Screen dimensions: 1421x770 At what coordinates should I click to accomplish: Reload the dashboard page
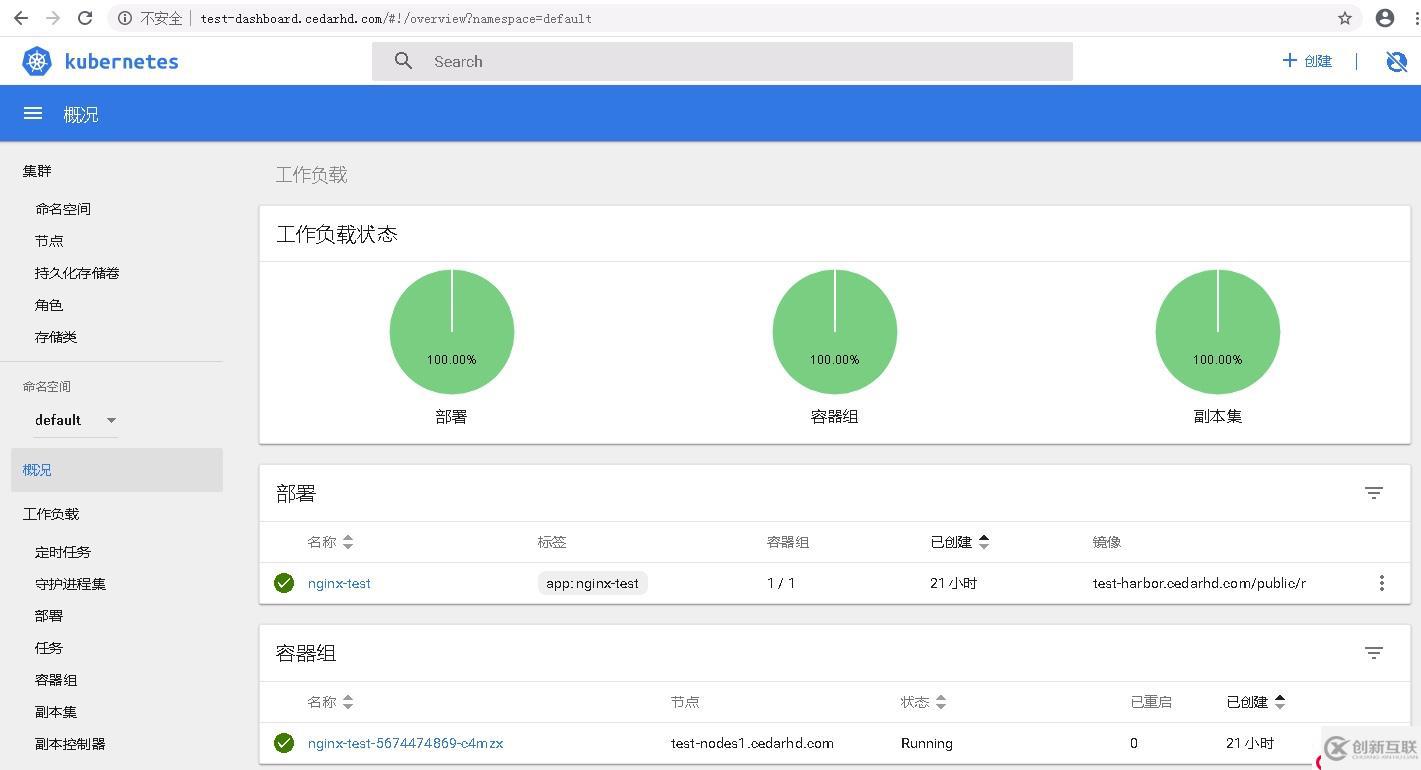pos(85,18)
